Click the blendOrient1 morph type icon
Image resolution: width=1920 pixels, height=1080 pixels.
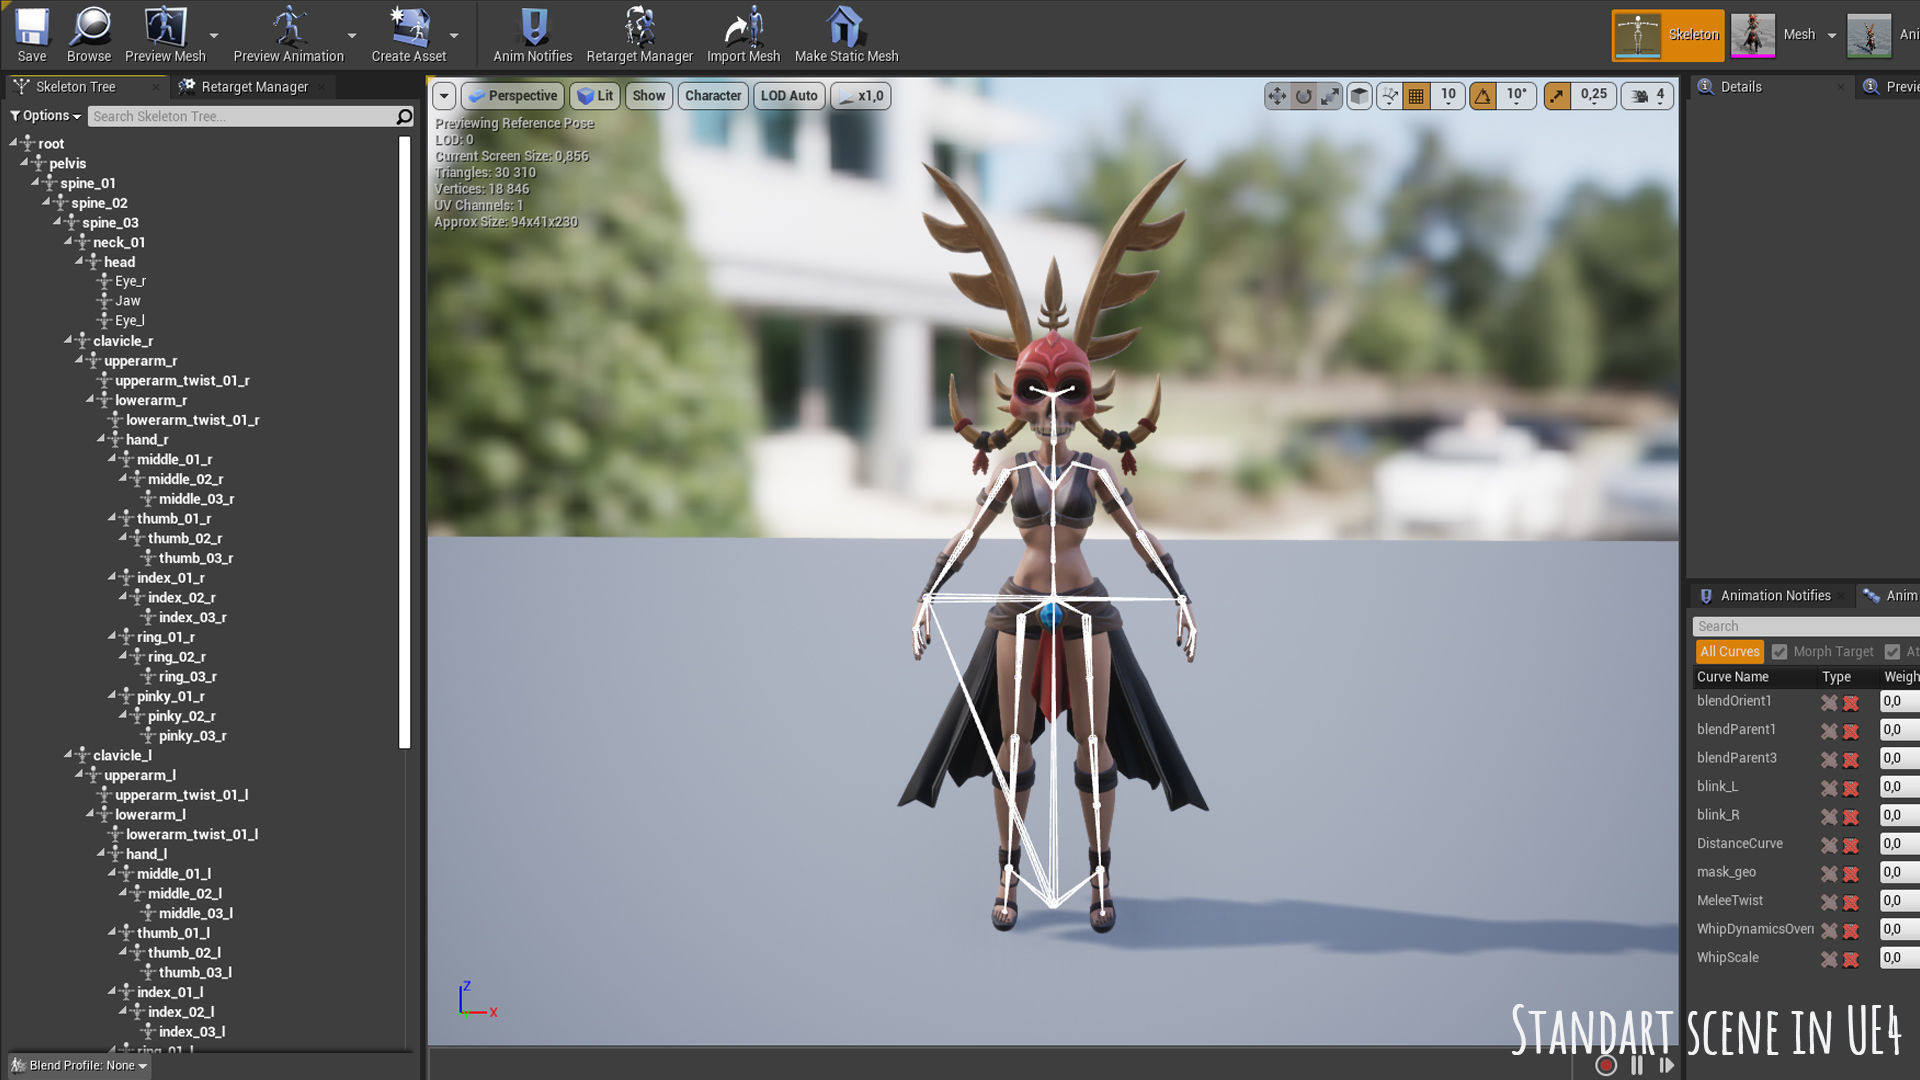click(x=1829, y=703)
